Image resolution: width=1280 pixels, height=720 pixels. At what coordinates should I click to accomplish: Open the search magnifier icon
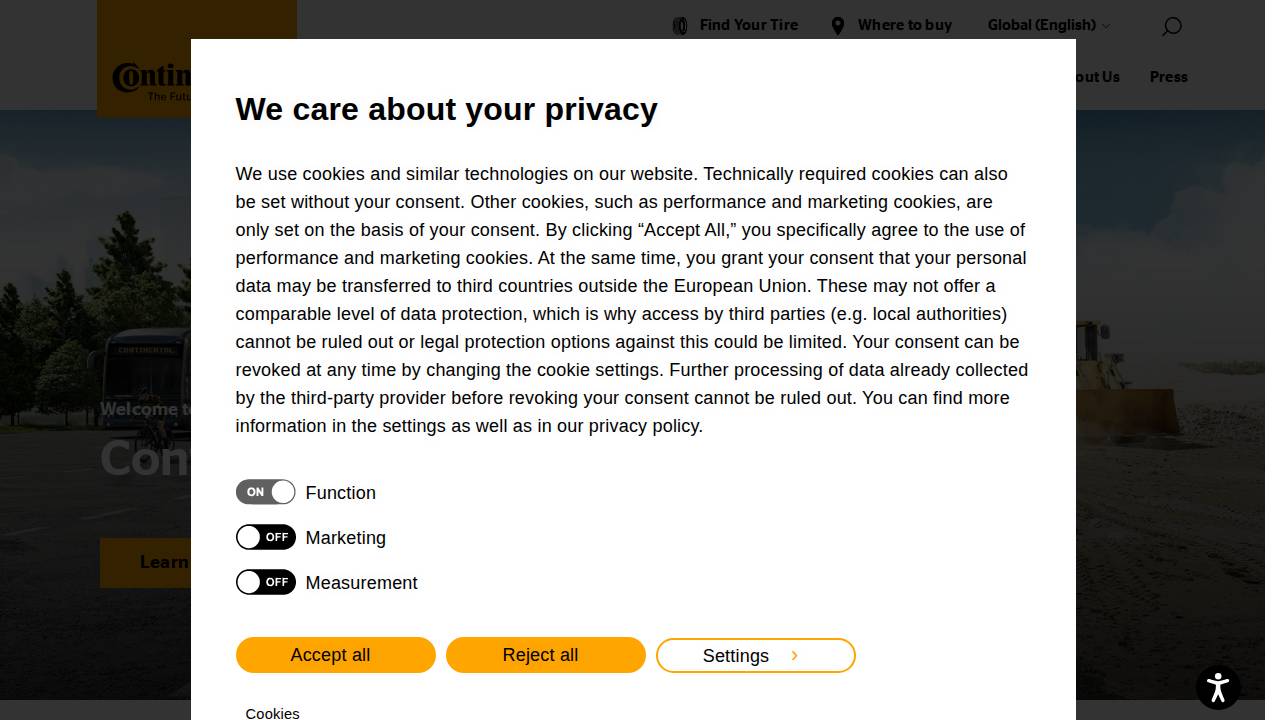click(1170, 27)
